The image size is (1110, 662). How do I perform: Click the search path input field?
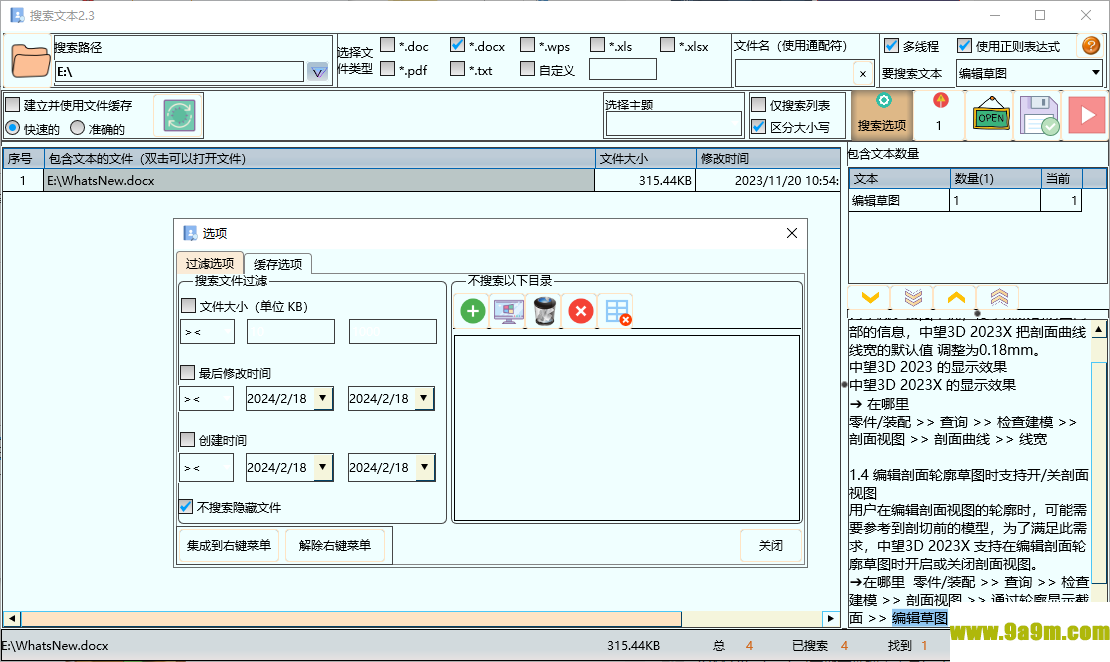point(179,72)
